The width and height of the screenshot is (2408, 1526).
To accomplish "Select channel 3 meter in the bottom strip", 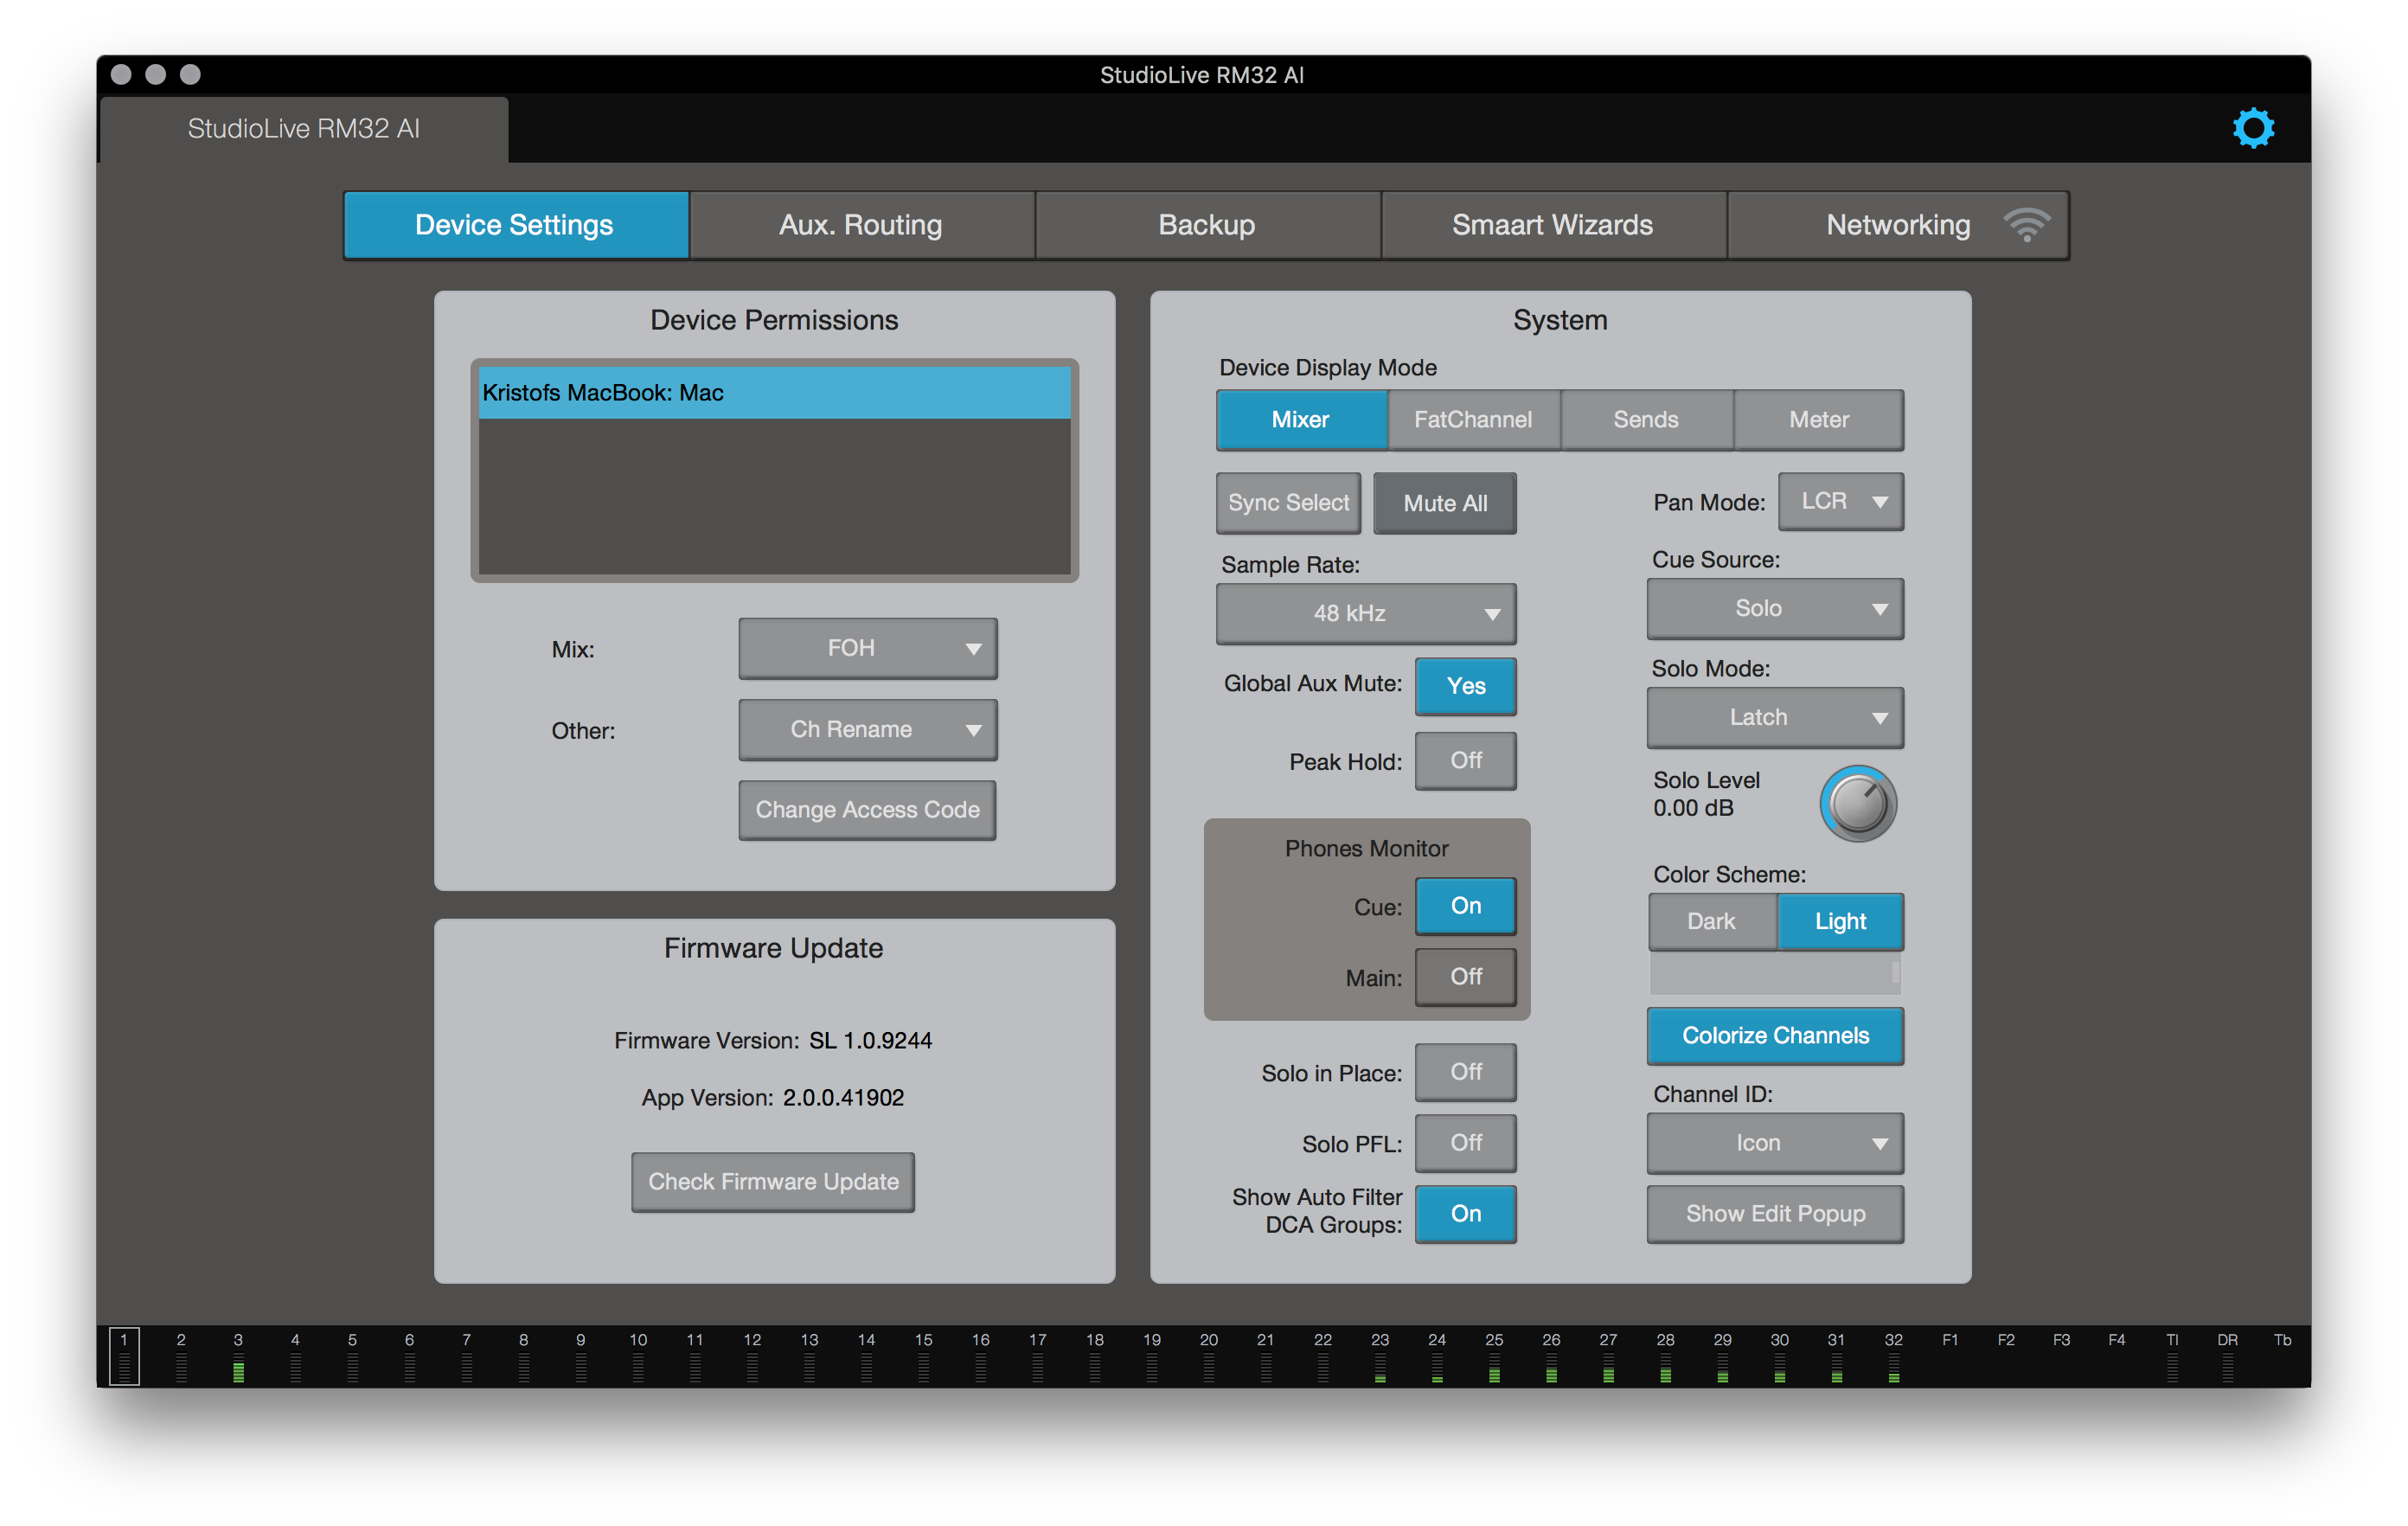I will (238, 1356).
